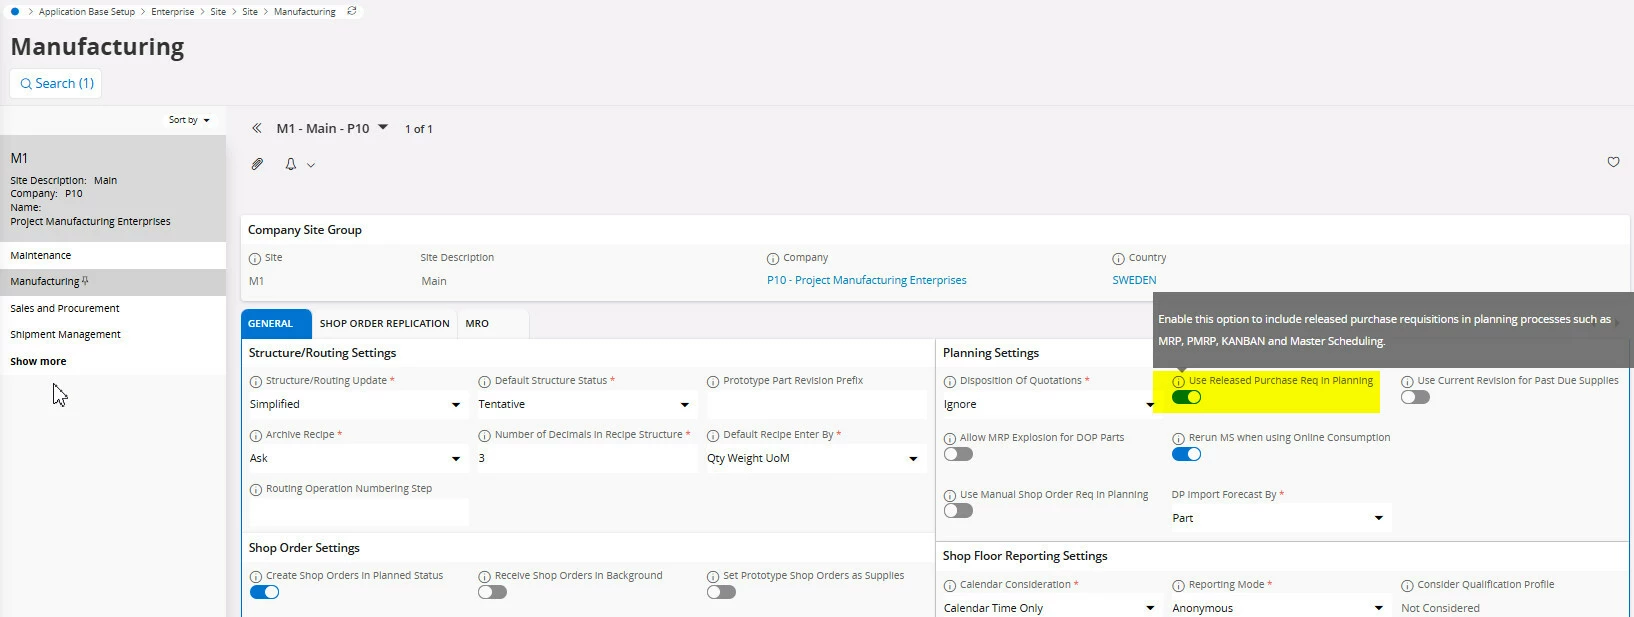The image size is (1634, 617).
Task: Click the refresh icon in breadcrumb
Action: point(351,11)
